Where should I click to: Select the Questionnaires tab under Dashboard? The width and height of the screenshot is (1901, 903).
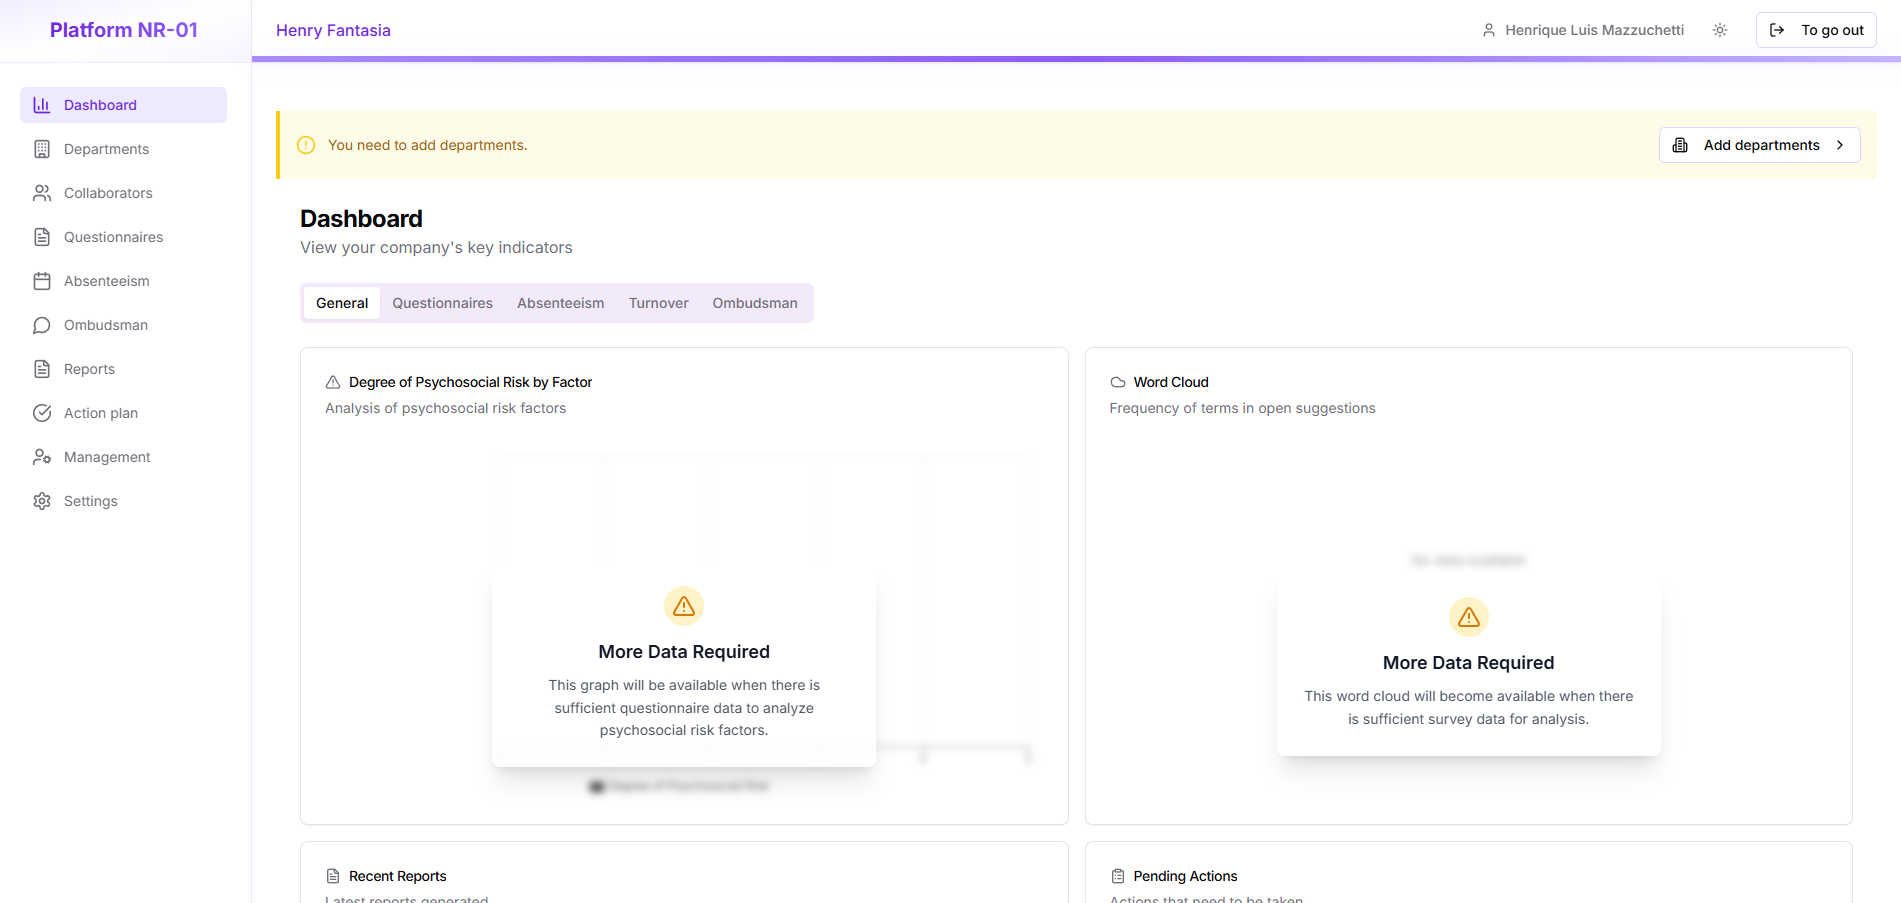pos(442,302)
